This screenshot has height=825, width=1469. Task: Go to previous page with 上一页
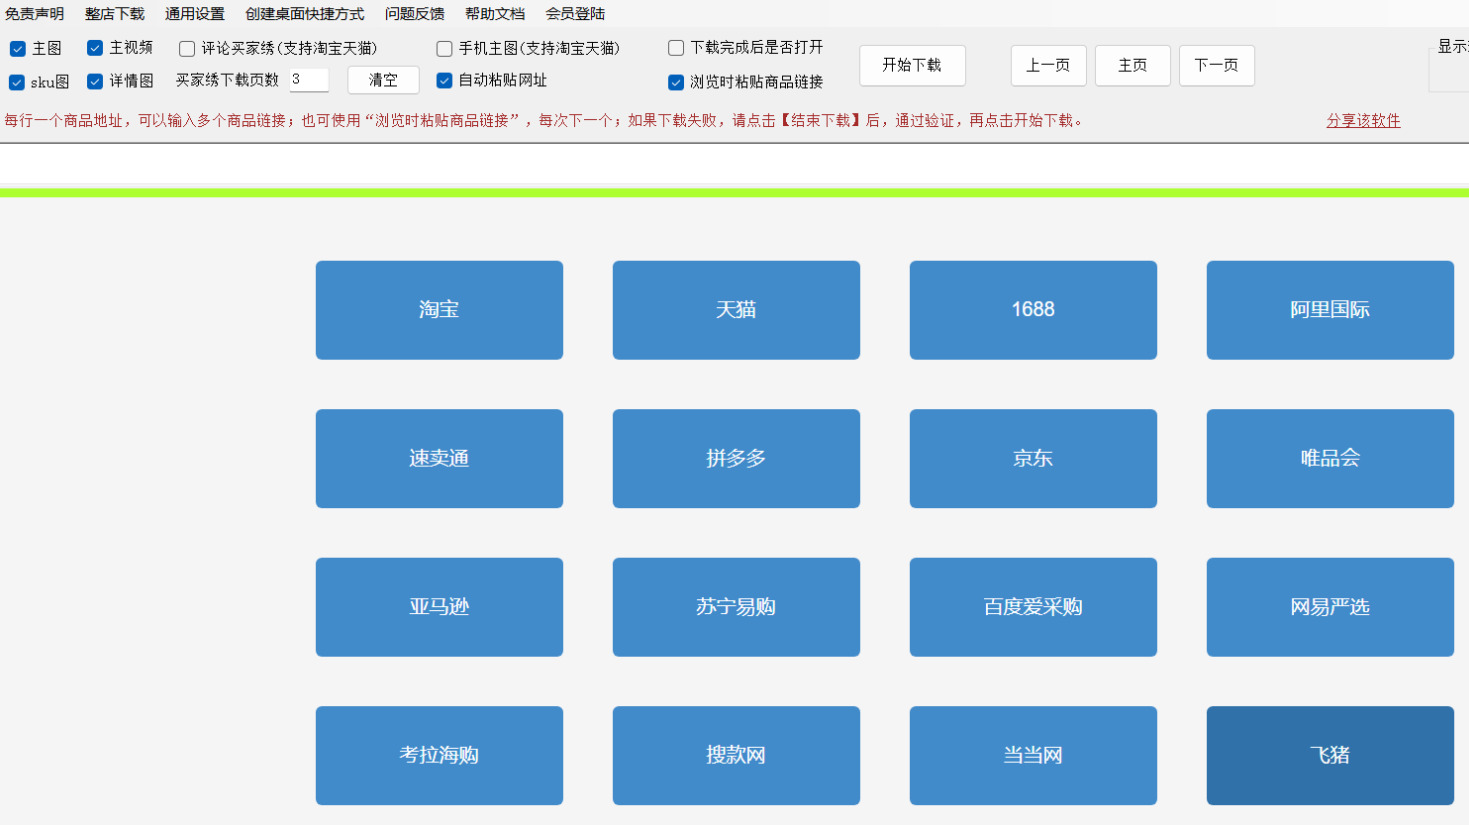[1048, 66]
